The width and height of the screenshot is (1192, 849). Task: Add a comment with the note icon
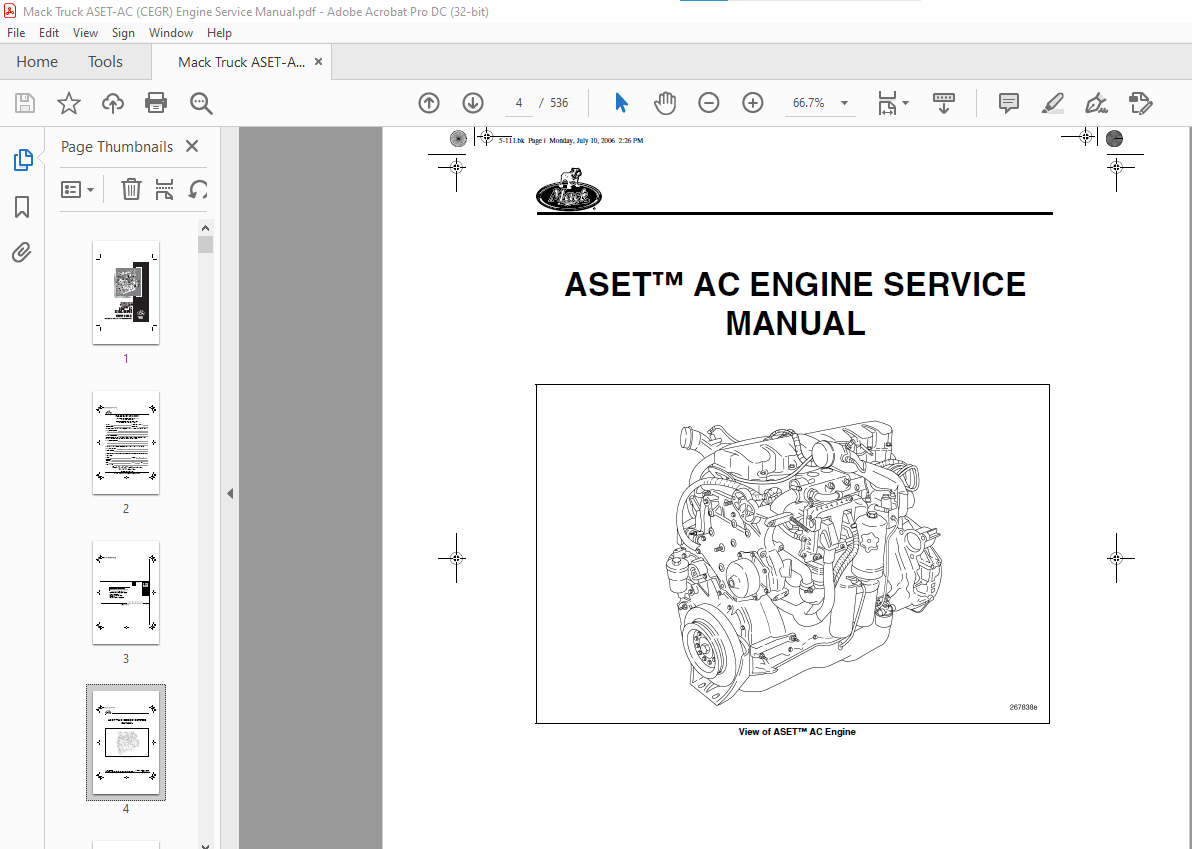point(1009,103)
